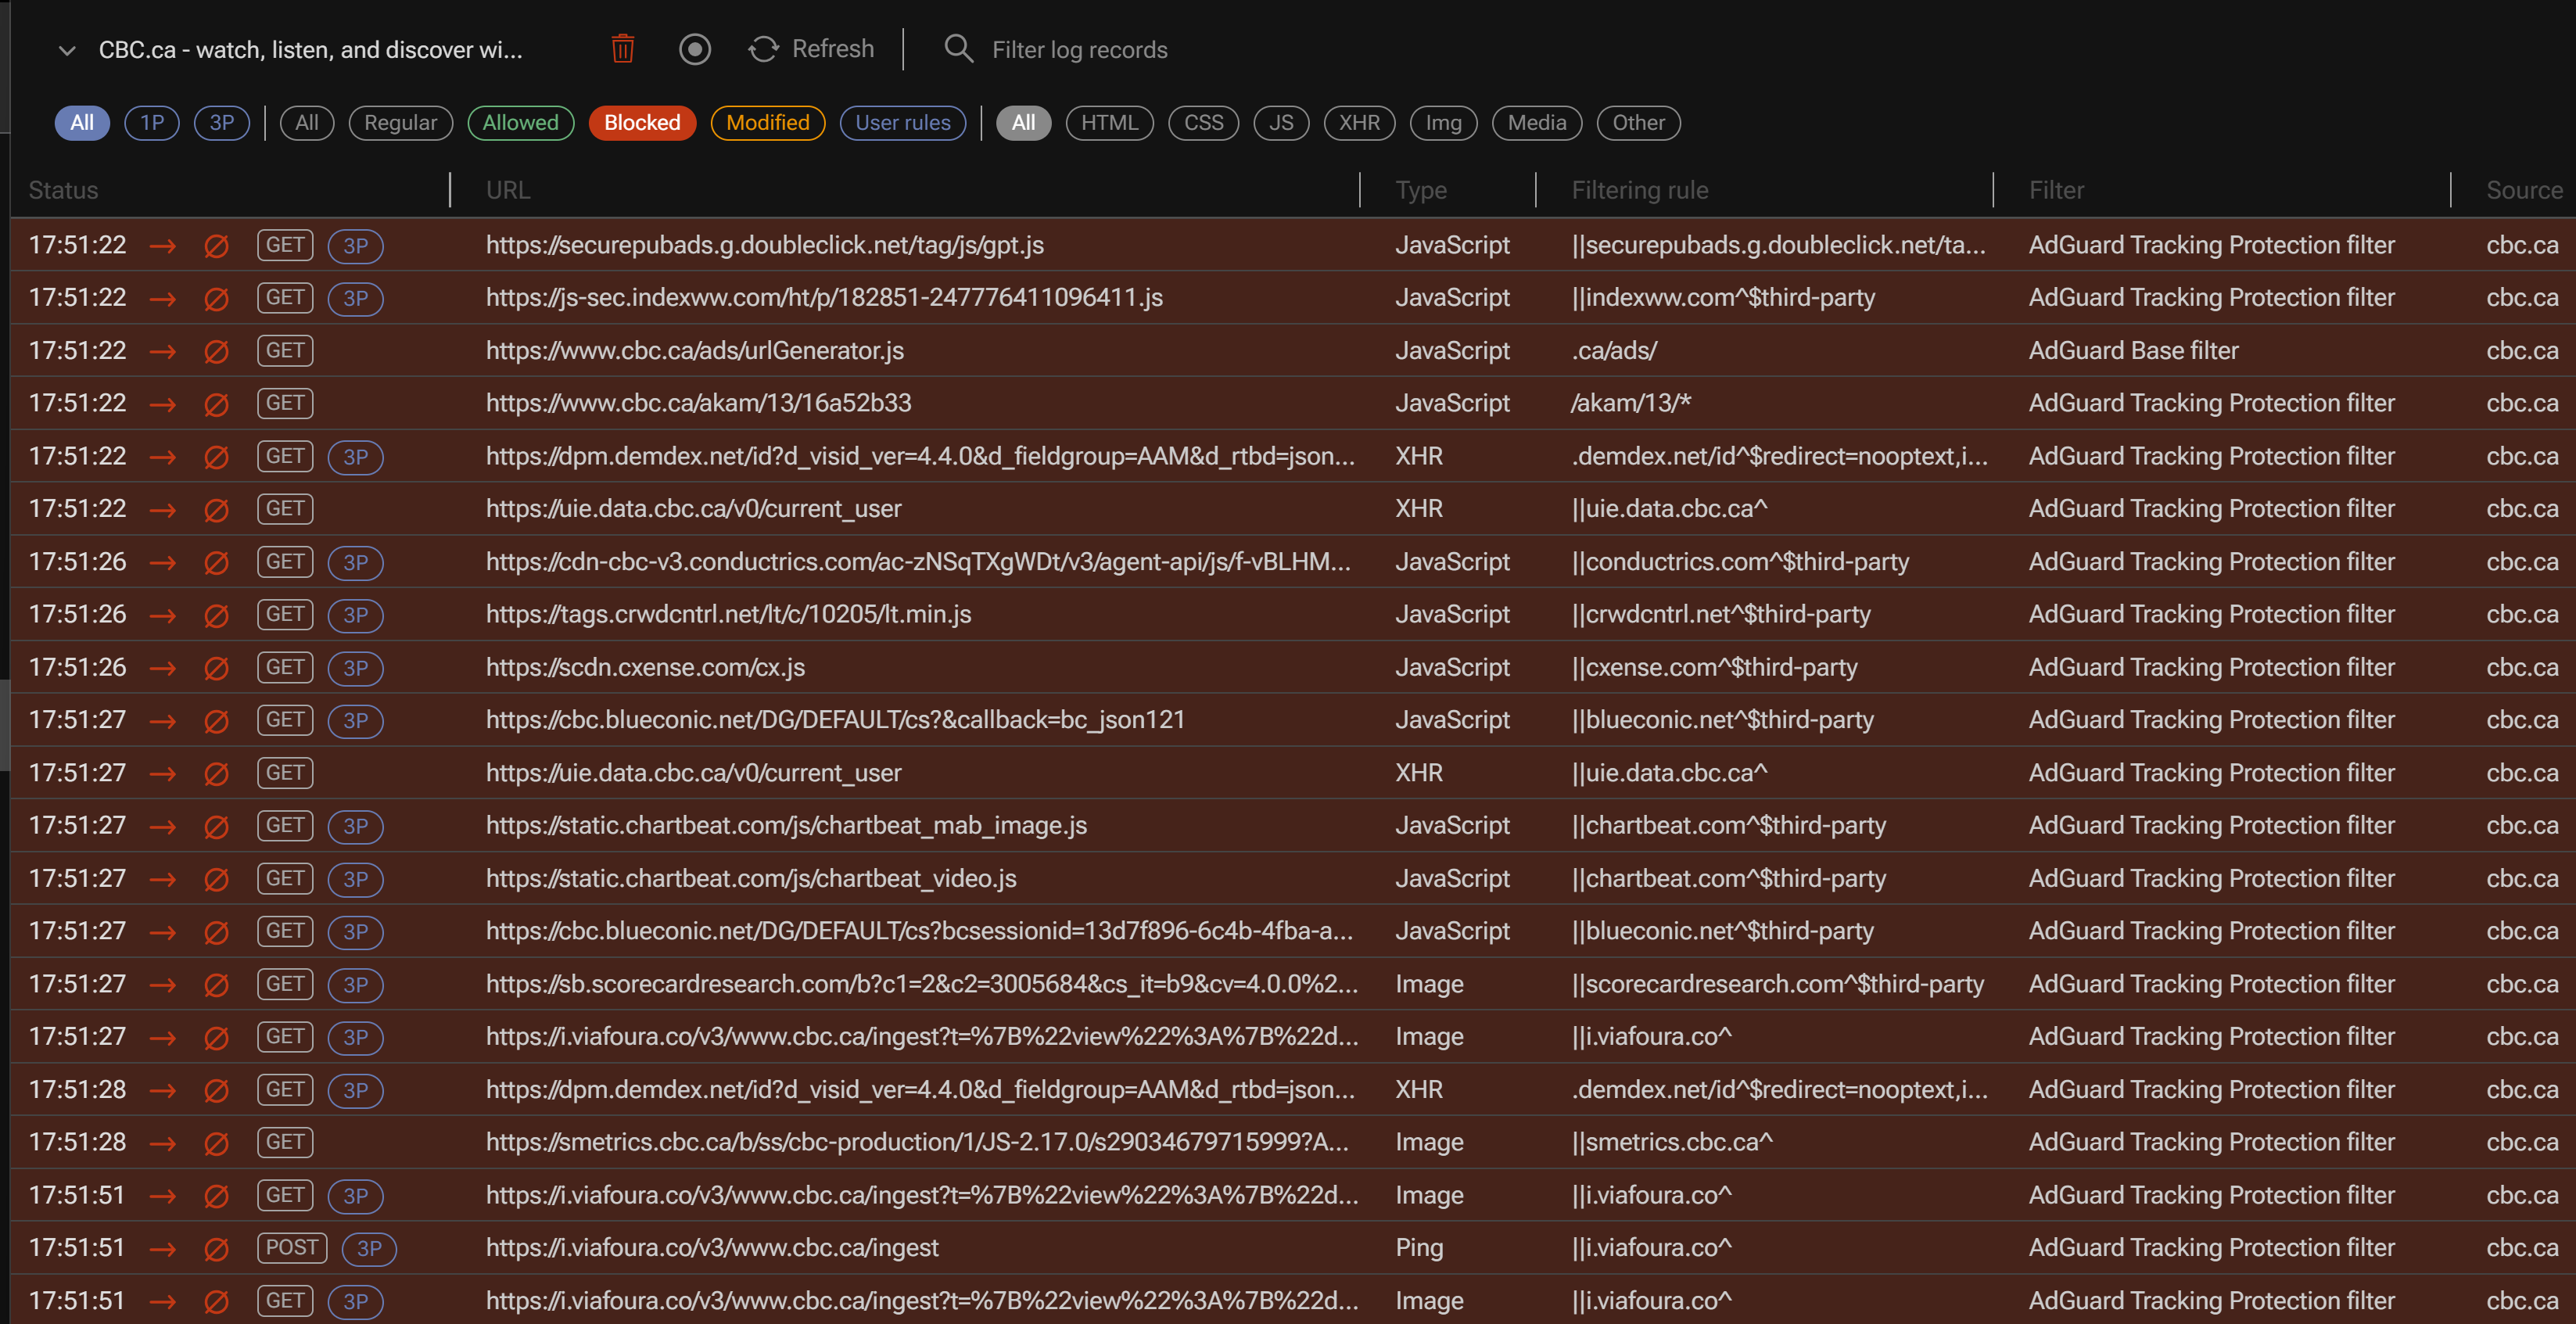The image size is (2576, 1324).
Task: Click the User rules chip
Action: 902,123
